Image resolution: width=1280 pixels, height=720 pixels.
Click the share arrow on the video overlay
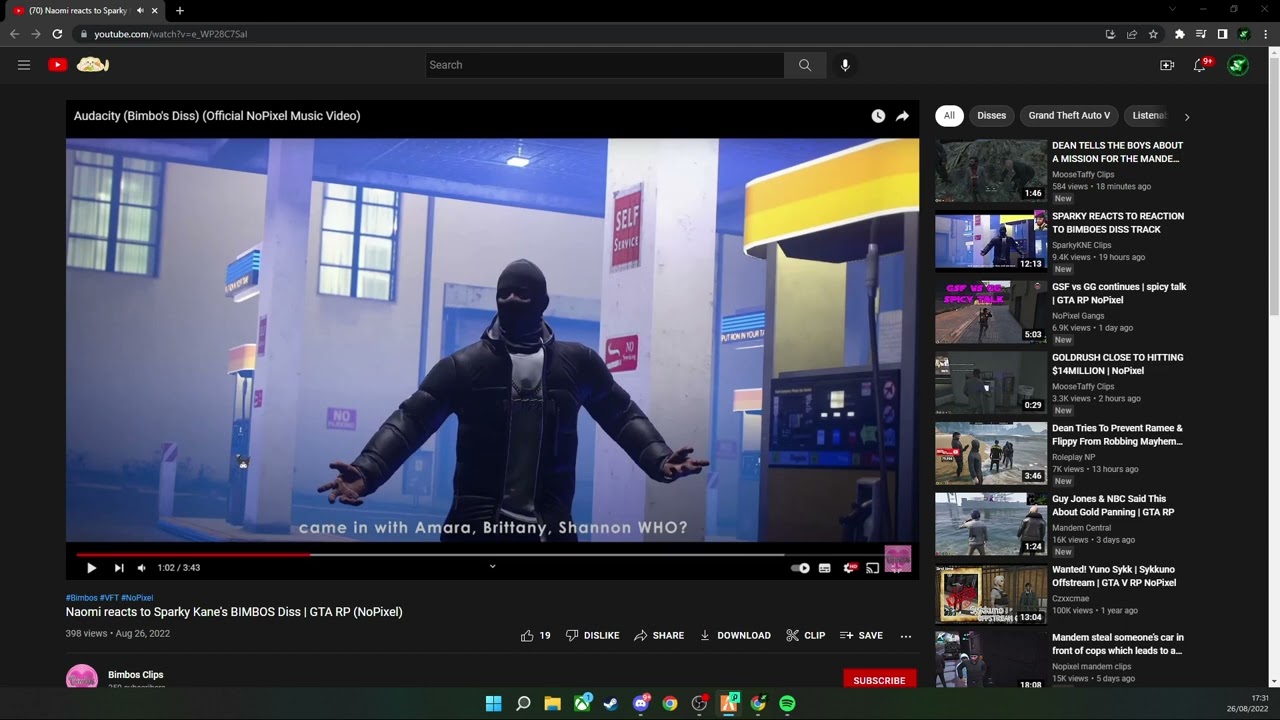(x=902, y=116)
